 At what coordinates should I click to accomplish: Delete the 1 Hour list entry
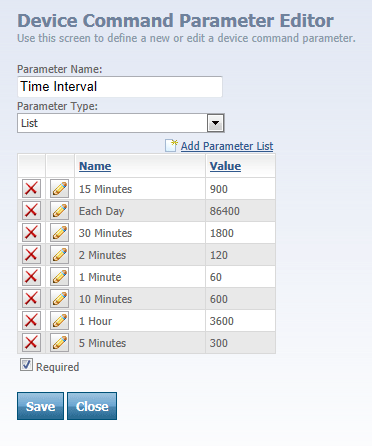pos(31,321)
